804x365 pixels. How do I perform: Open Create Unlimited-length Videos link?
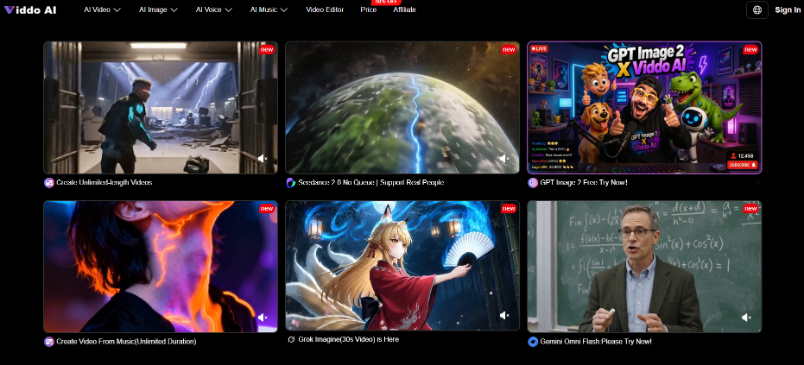click(104, 182)
